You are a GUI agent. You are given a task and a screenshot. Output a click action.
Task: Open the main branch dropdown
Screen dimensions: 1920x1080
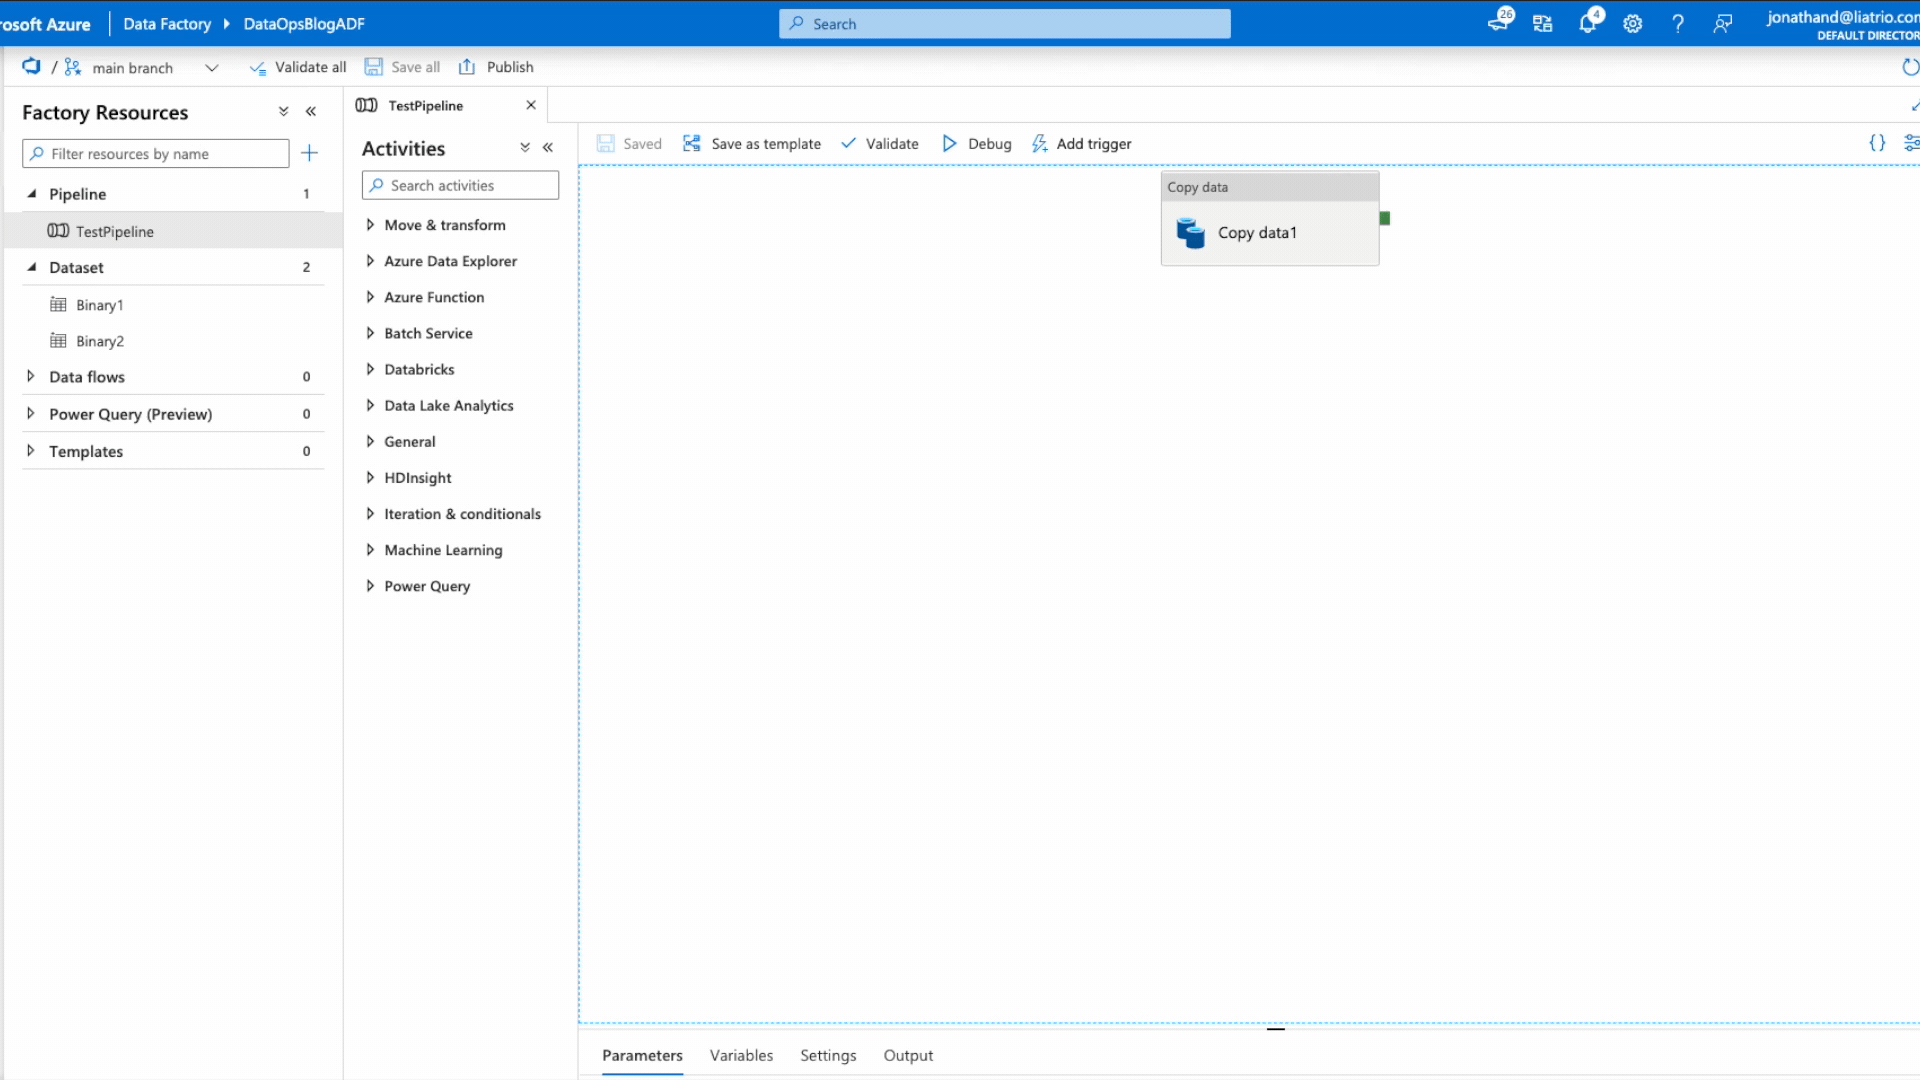[211, 67]
